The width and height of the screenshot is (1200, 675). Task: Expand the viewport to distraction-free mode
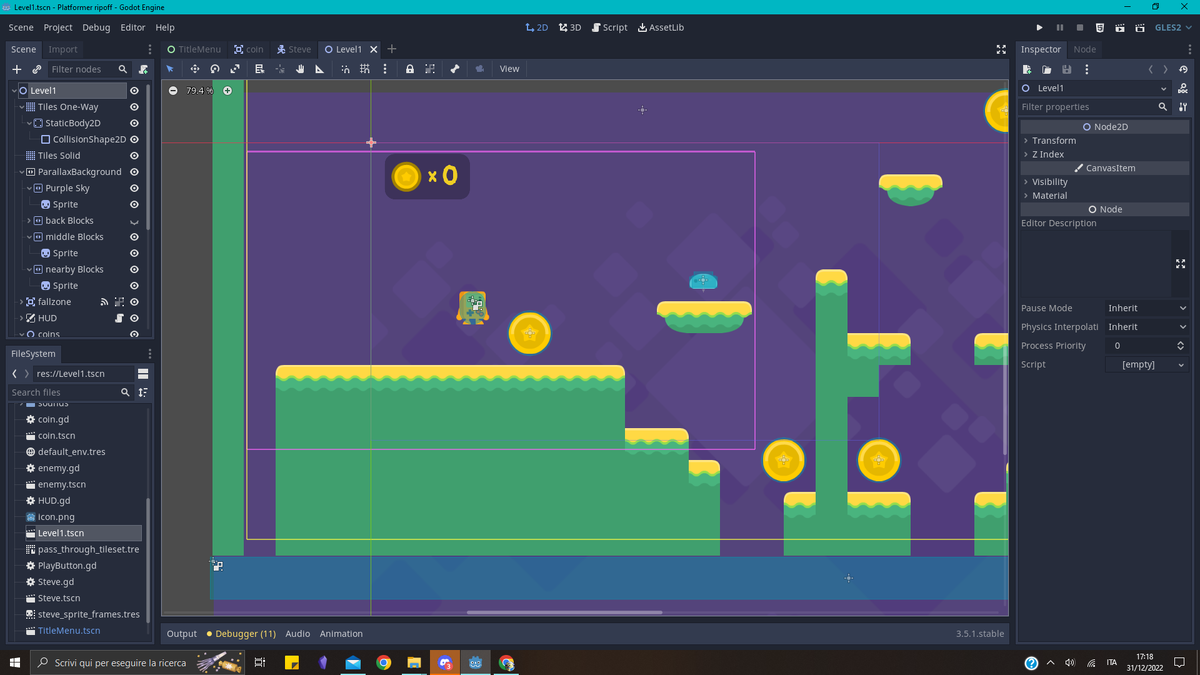(x=1001, y=49)
